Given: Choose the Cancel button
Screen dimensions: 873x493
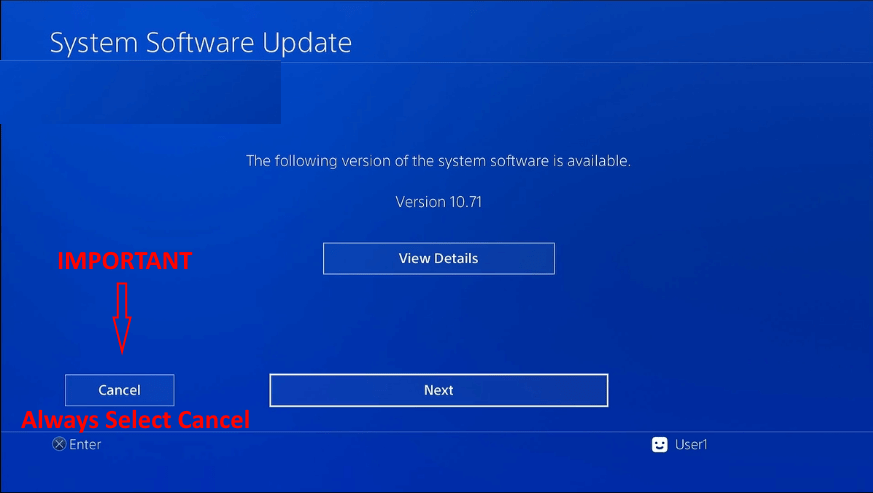Looking at the screenshot, I should (x=120, y=390).
